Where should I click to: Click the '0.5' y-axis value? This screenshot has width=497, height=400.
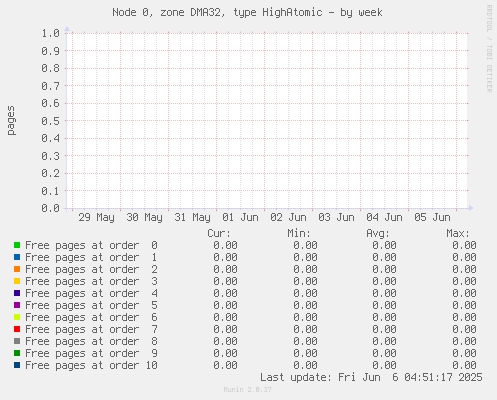(51, 121)
